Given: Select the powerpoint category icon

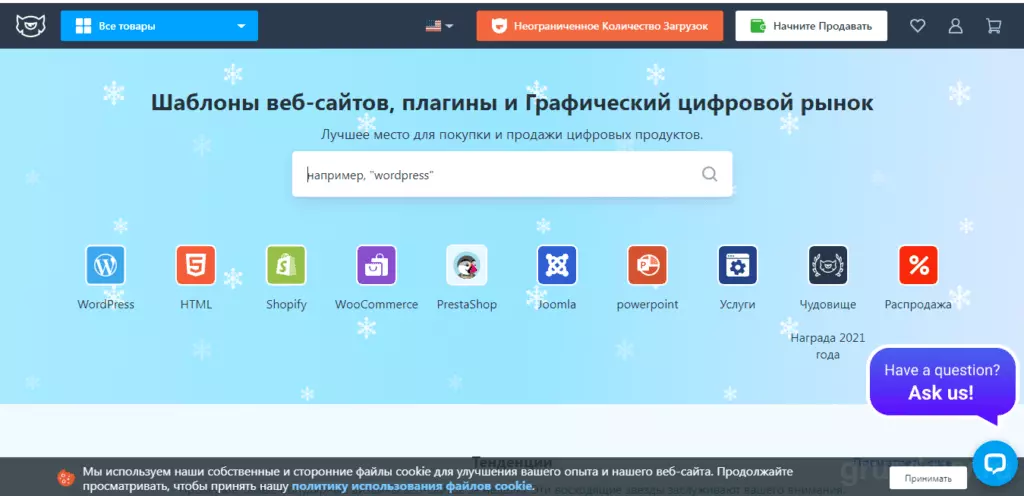Looking at the screenshot, I should coord(647,265).
